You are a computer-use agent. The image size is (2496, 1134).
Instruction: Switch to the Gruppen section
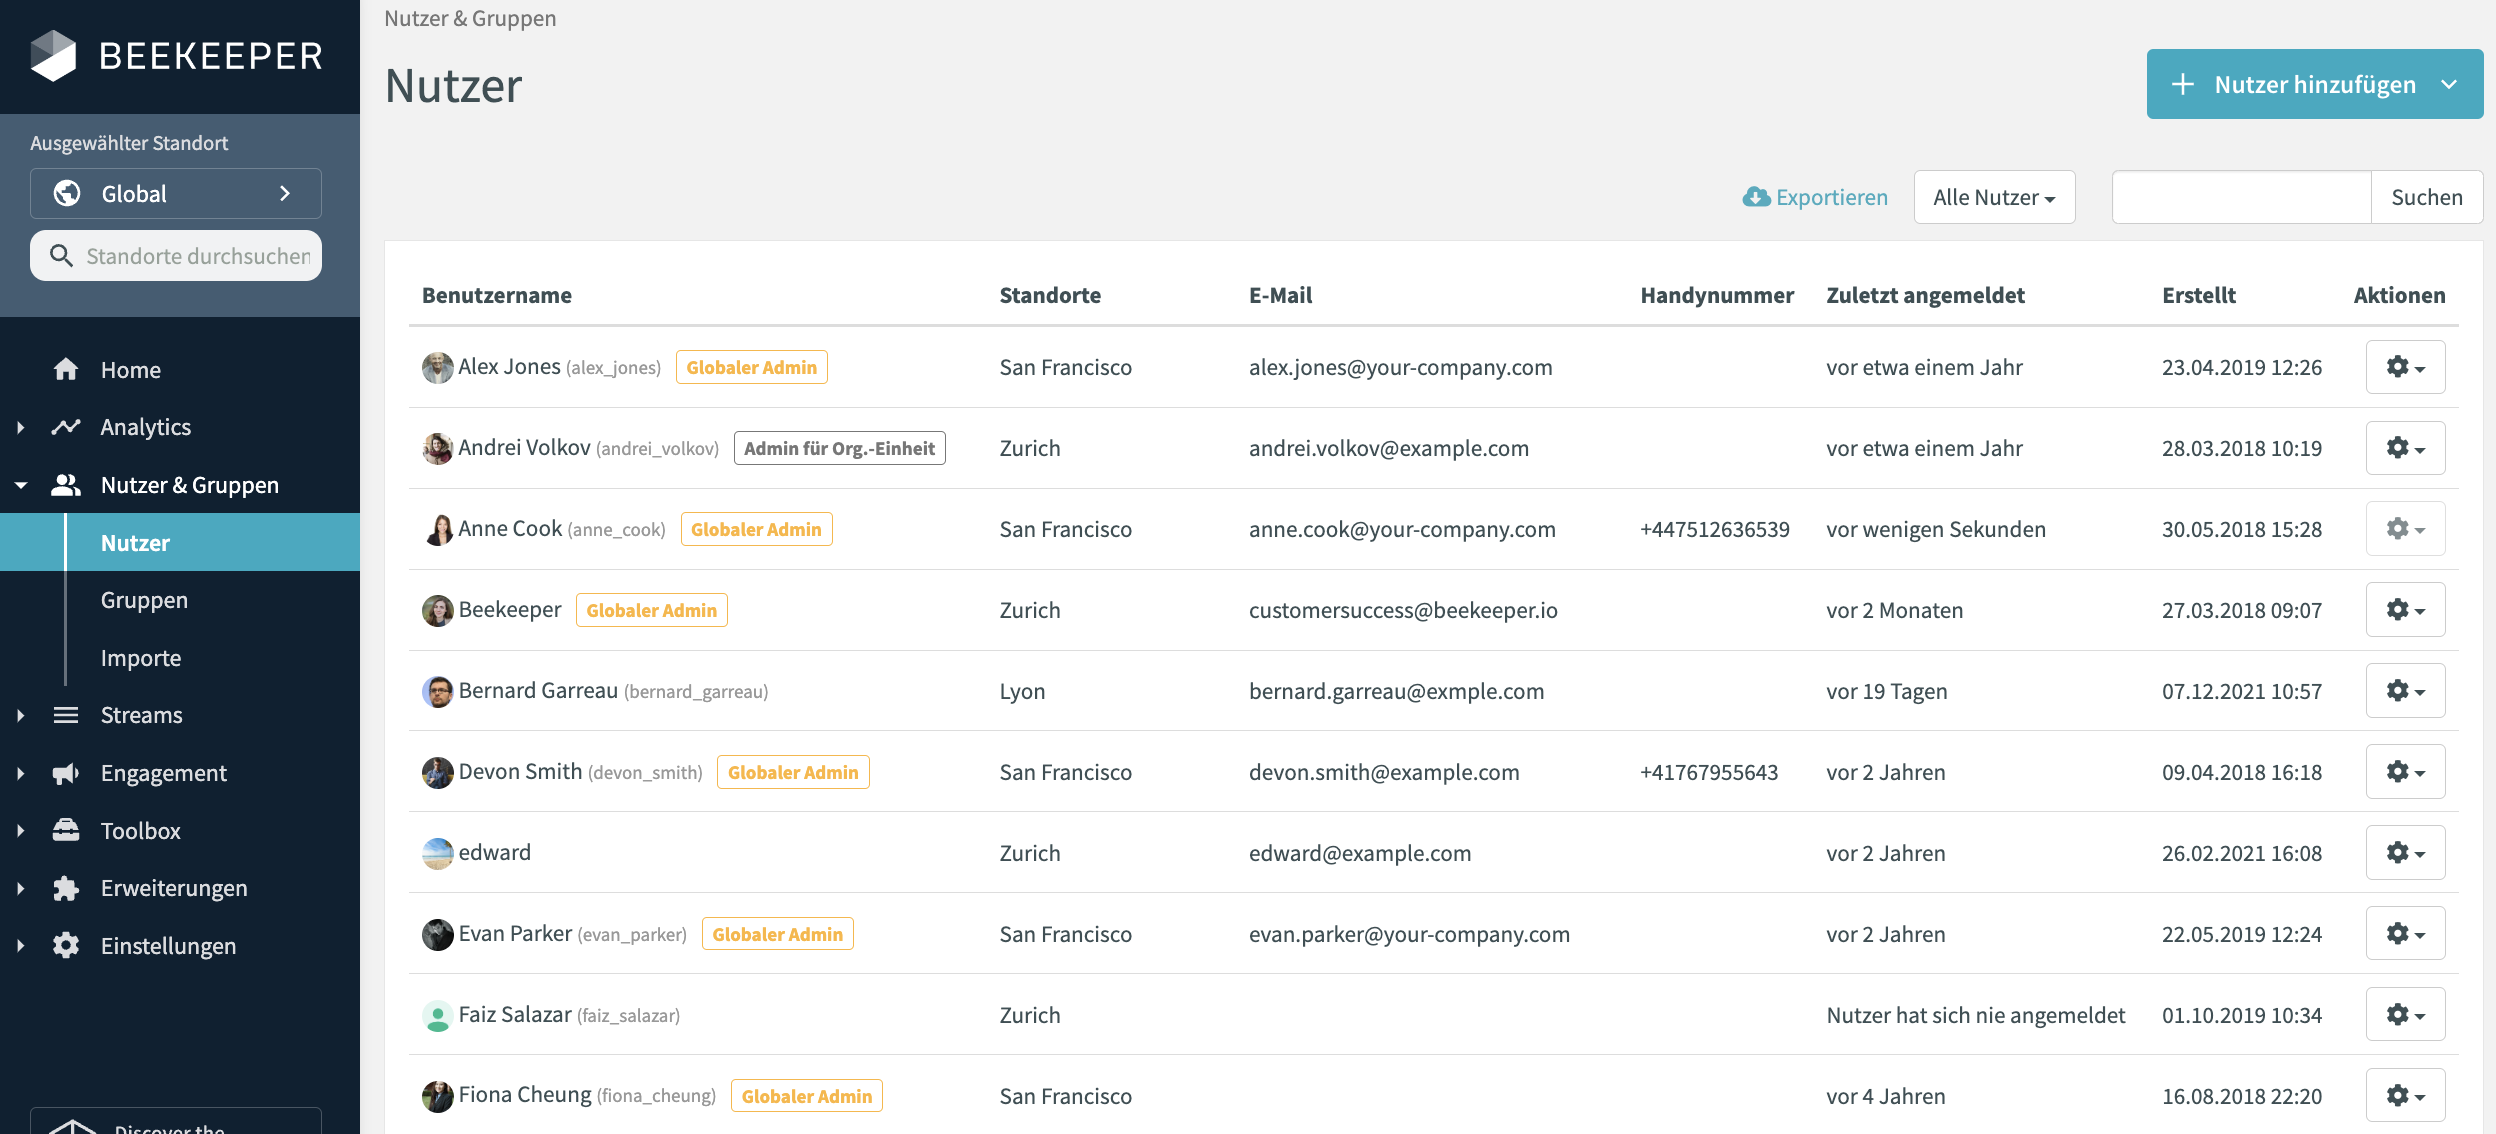tap(143, 600)
